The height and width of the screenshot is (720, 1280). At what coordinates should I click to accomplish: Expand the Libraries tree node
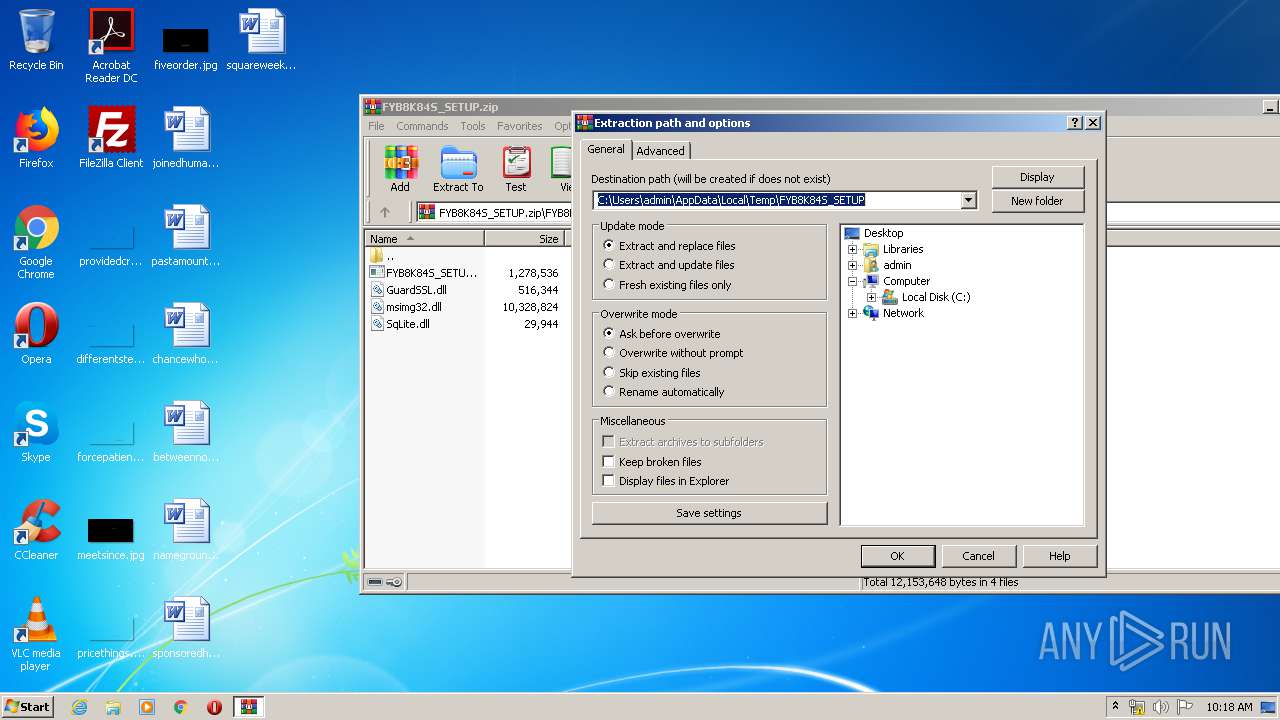click(852, 249)
